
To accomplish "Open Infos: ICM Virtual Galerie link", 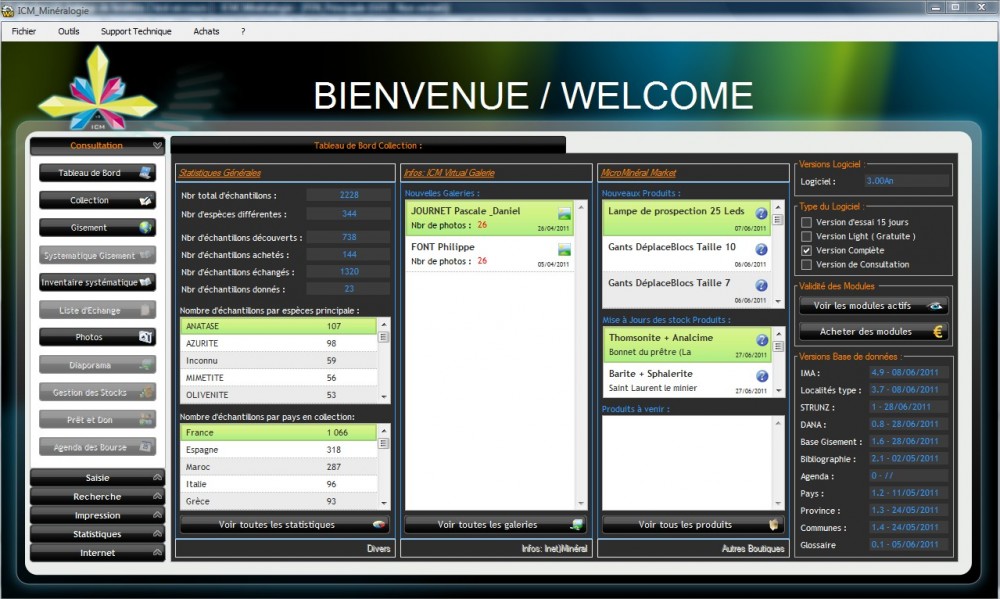I will pos(450,173).
